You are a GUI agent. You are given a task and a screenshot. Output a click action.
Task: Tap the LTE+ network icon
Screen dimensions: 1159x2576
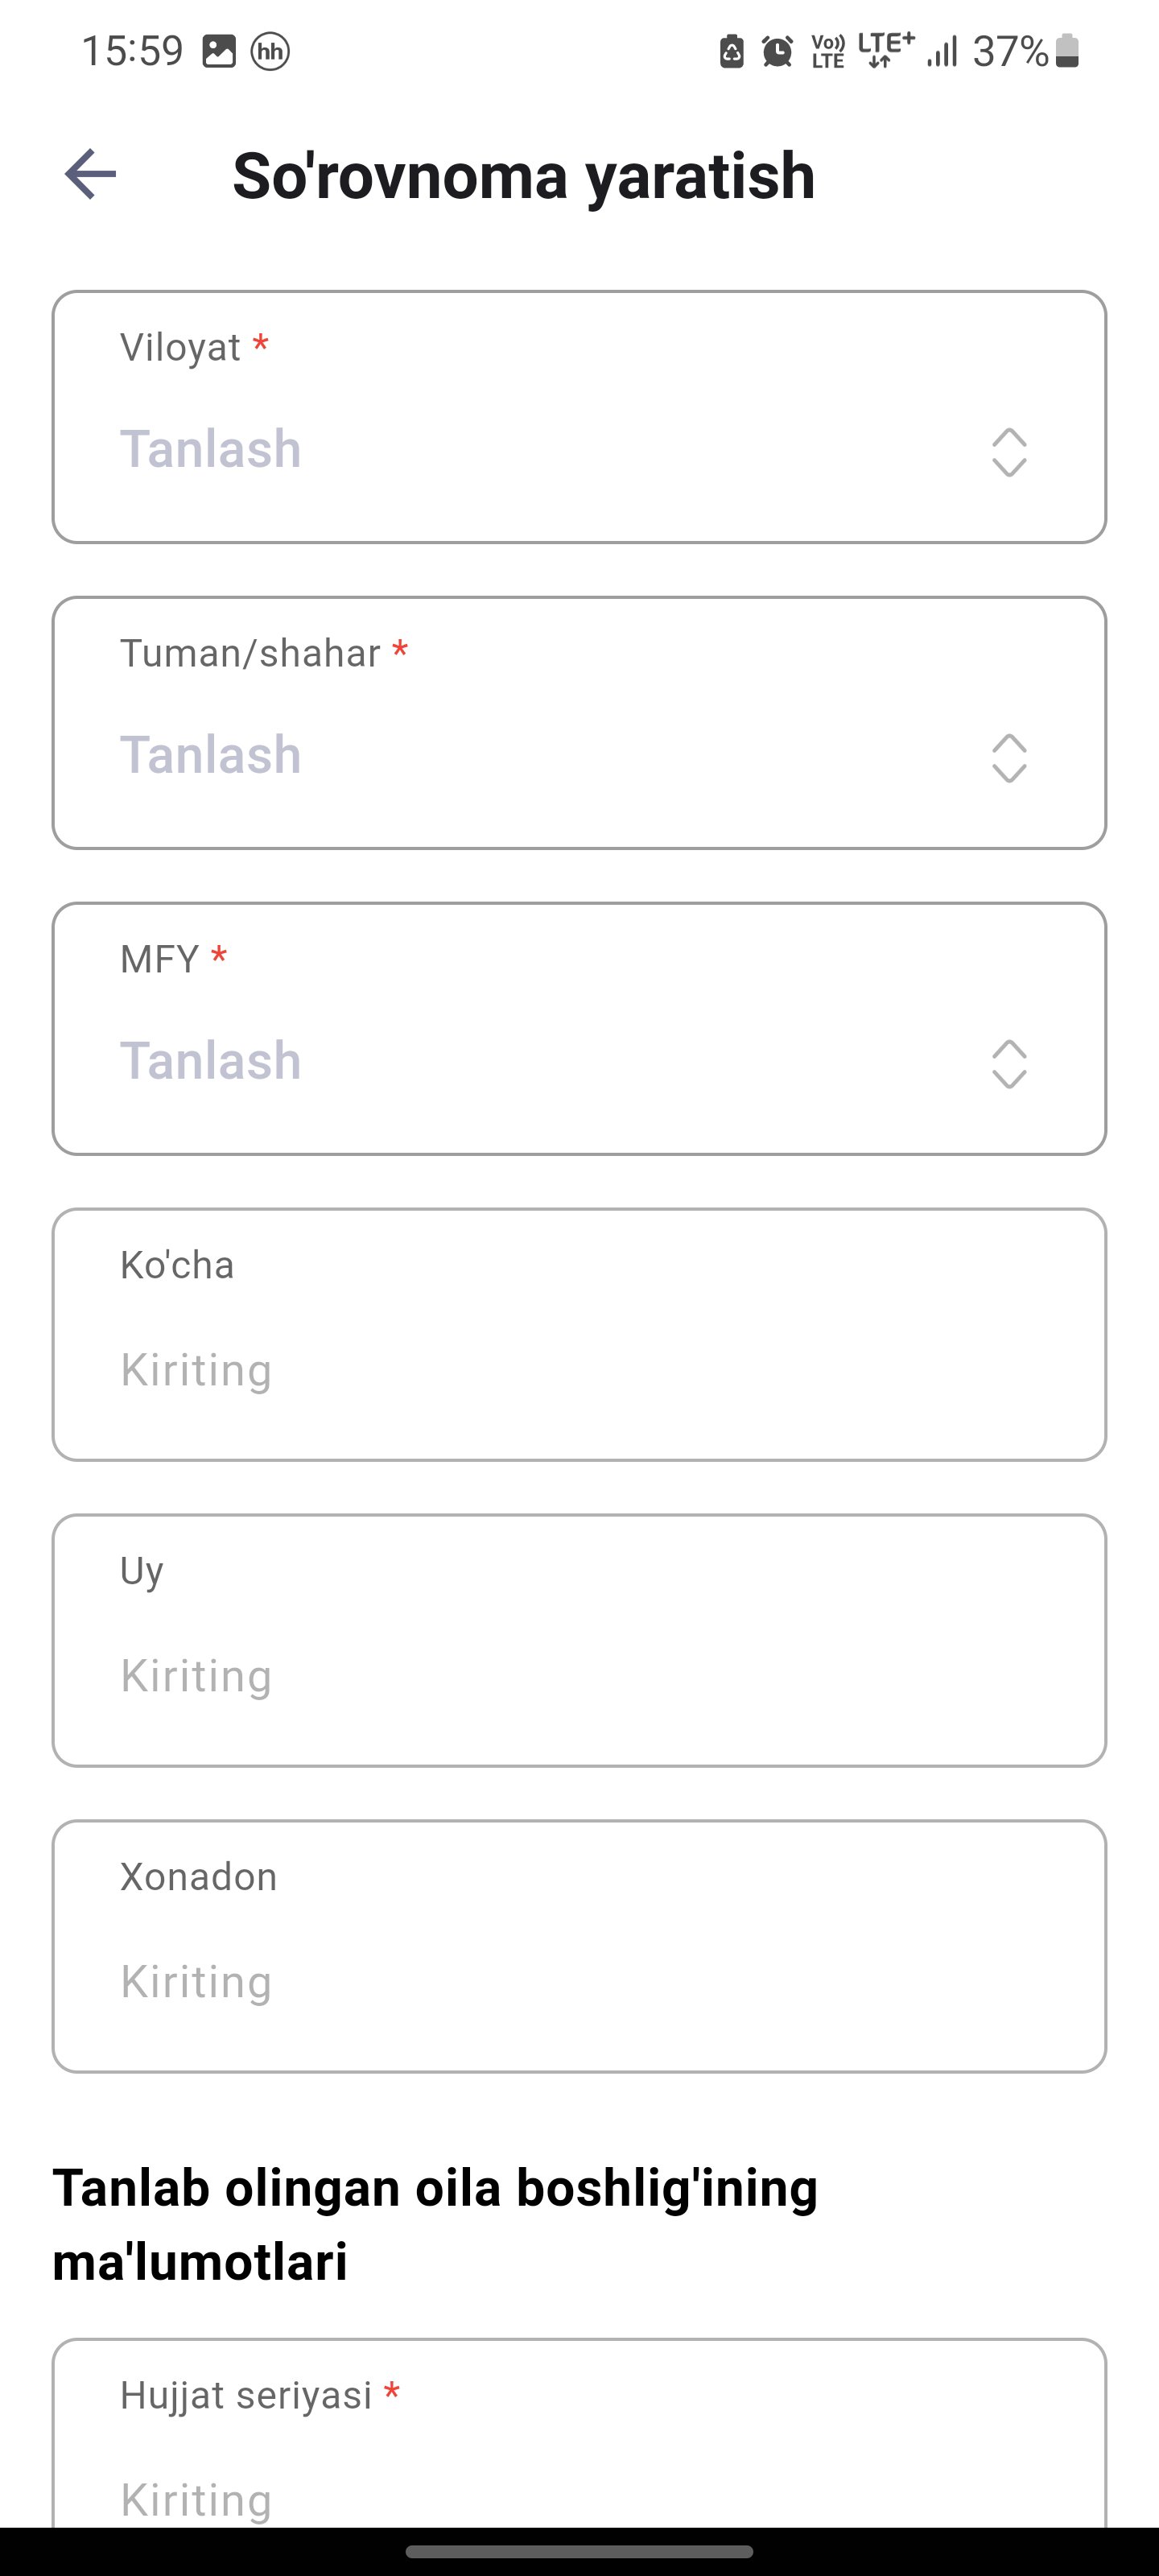(886, 50)
